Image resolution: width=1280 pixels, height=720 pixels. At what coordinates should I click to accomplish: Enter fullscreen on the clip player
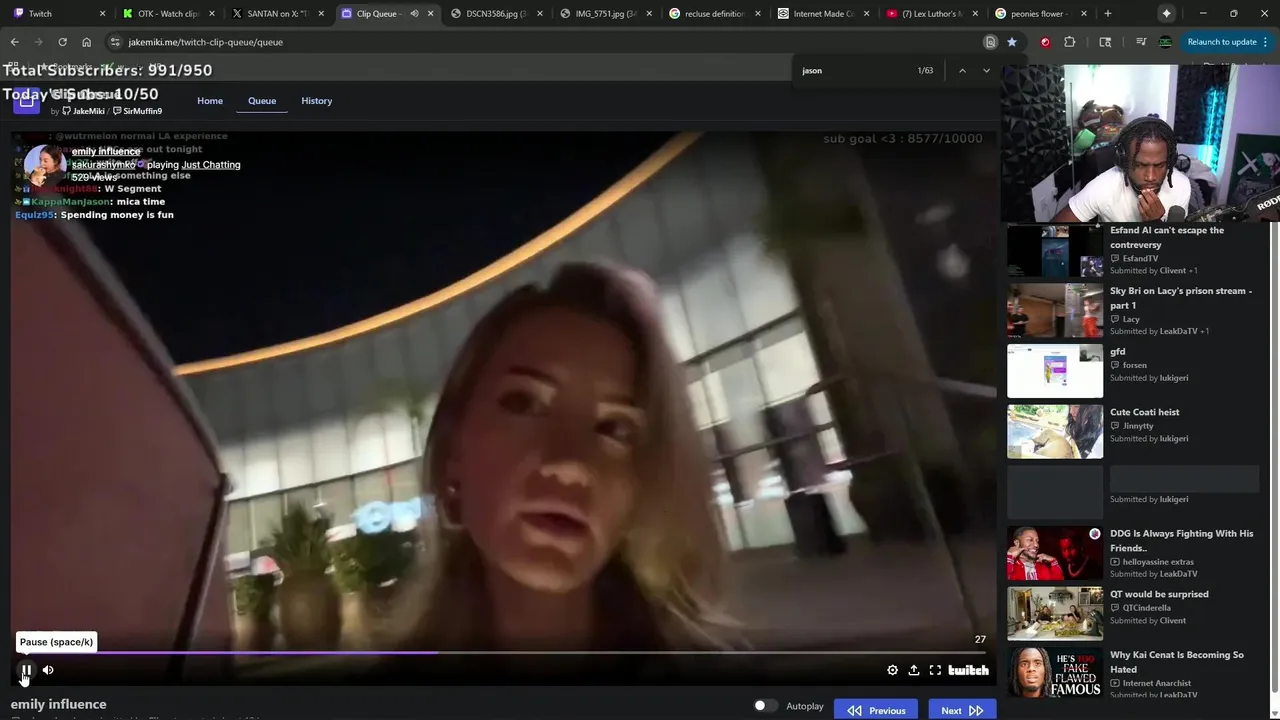coord(935,670)
